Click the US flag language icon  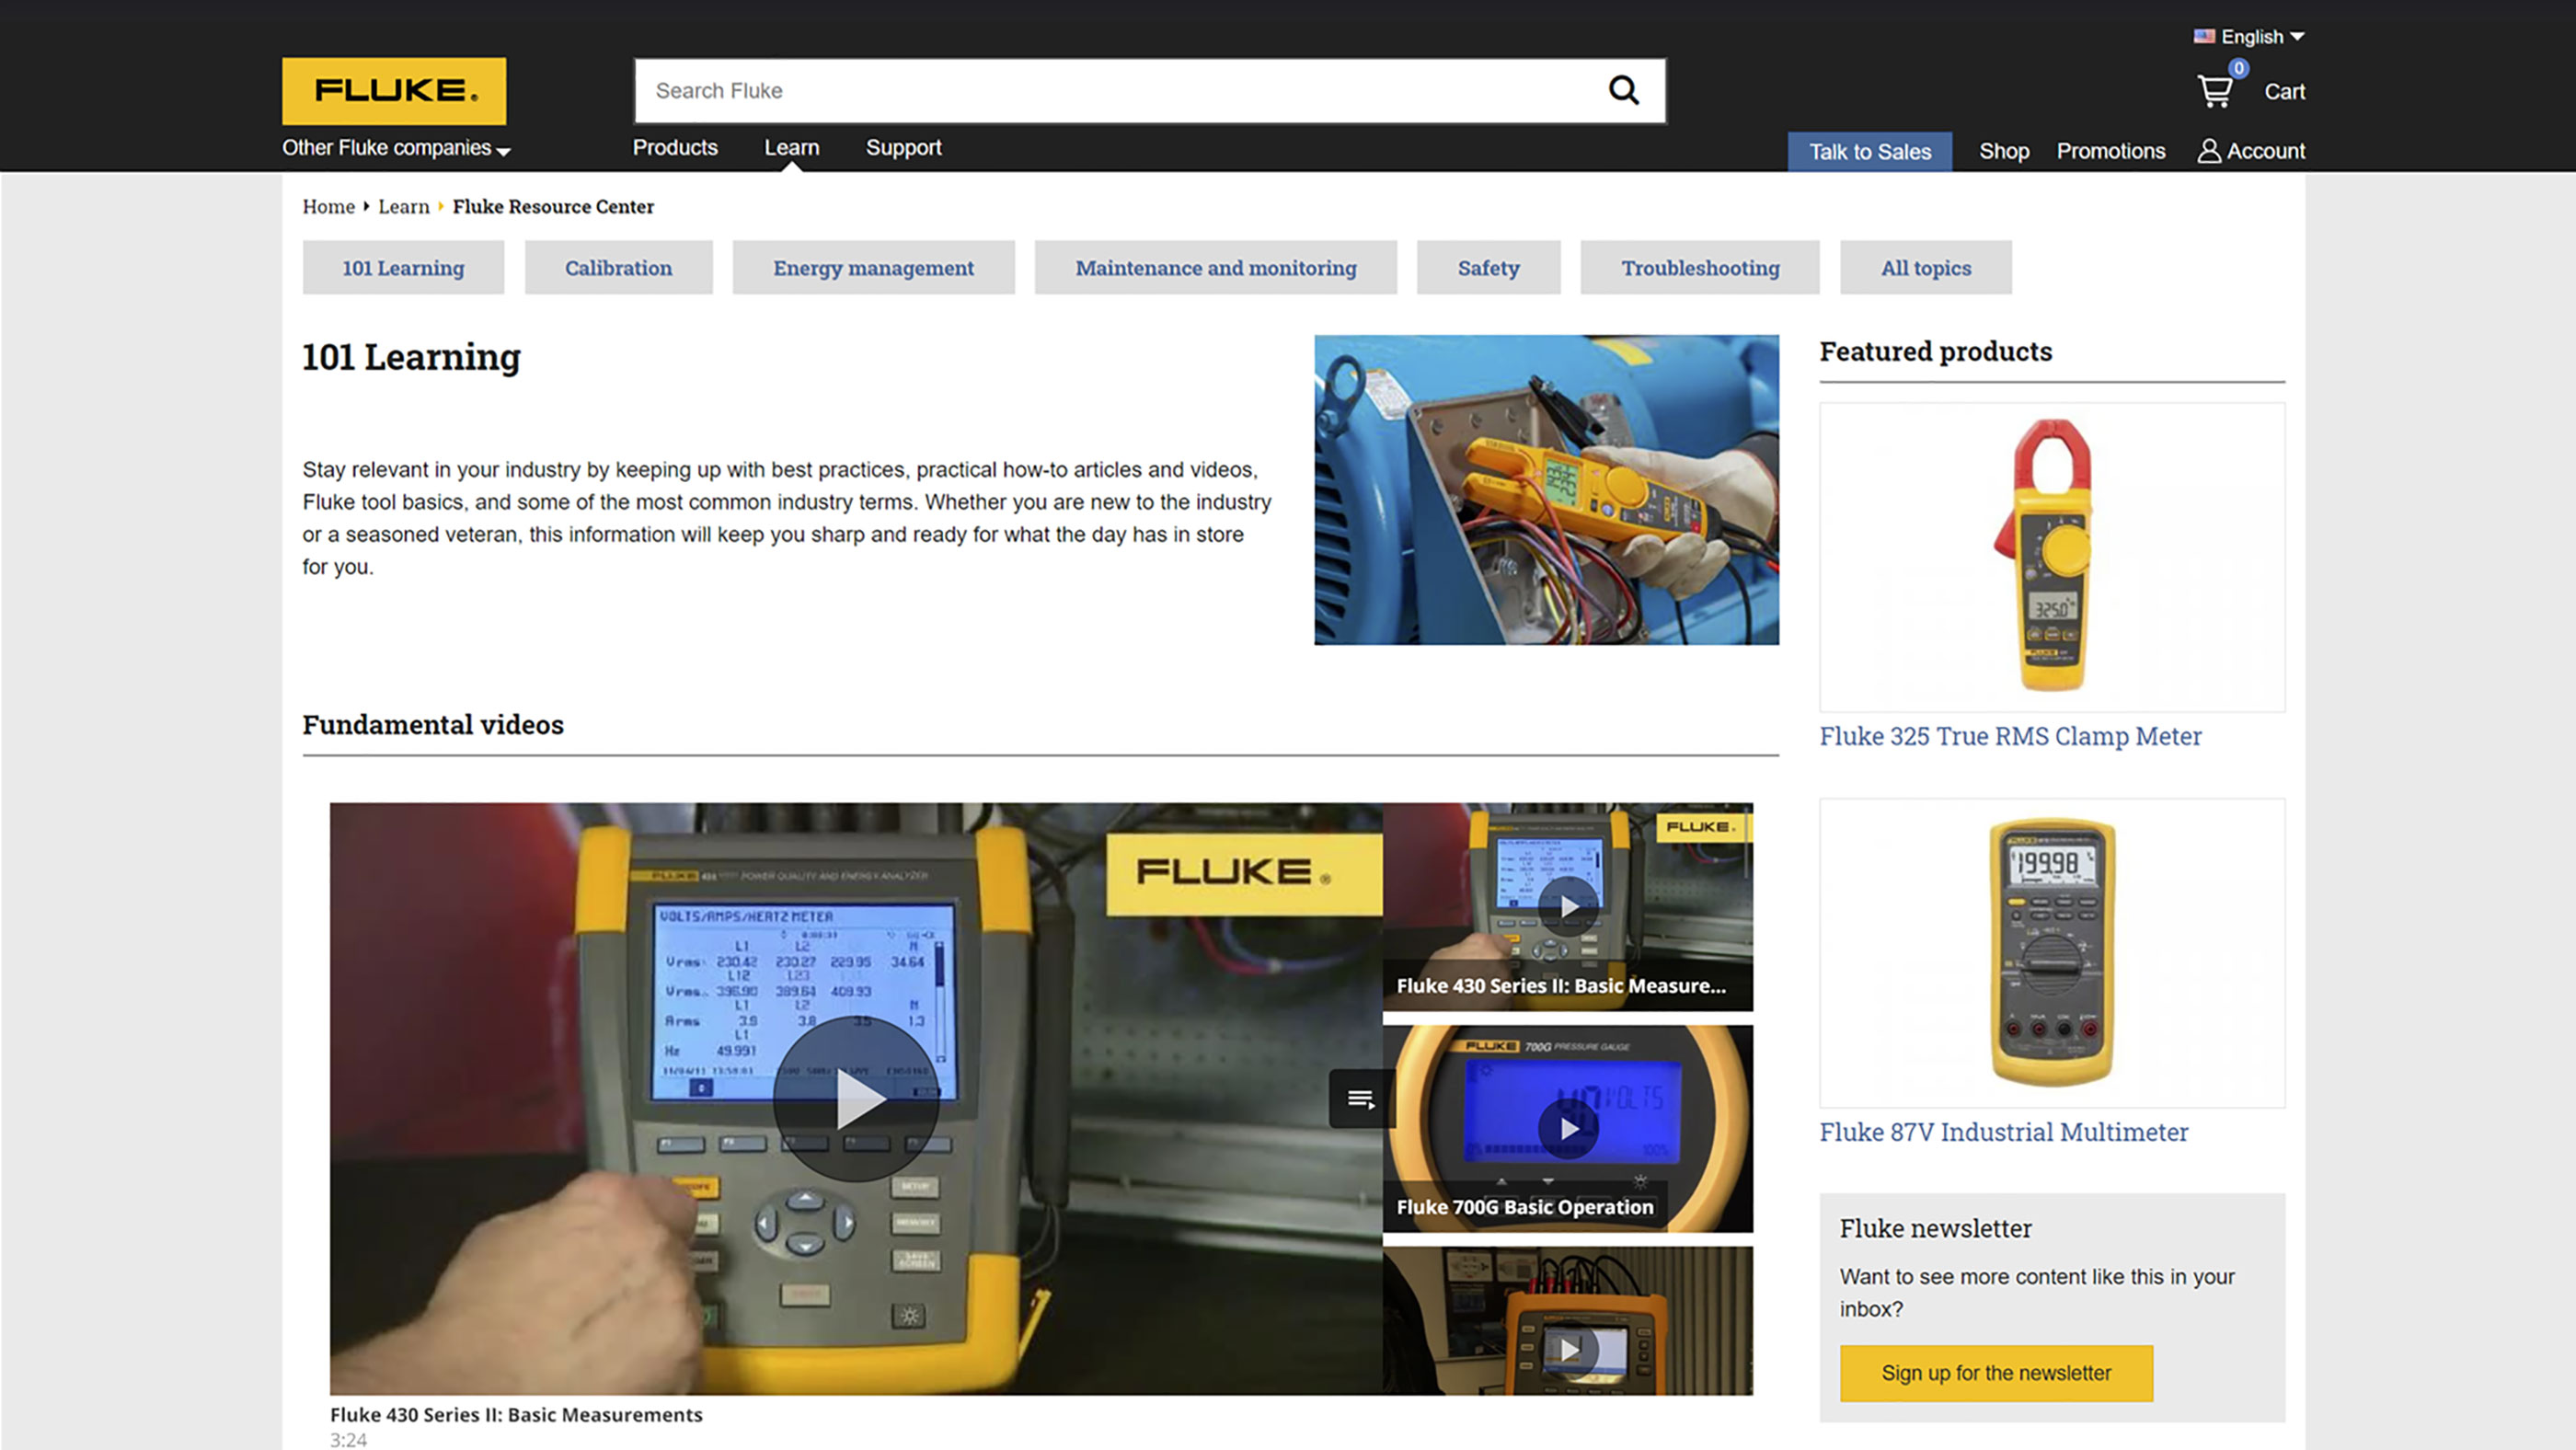point(2204,36)
